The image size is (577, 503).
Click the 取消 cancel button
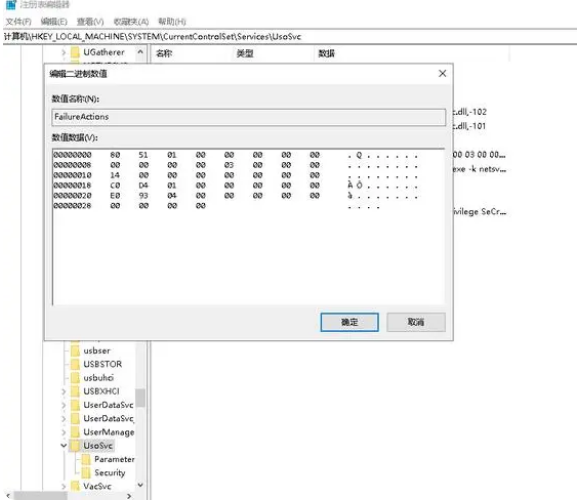416,322
